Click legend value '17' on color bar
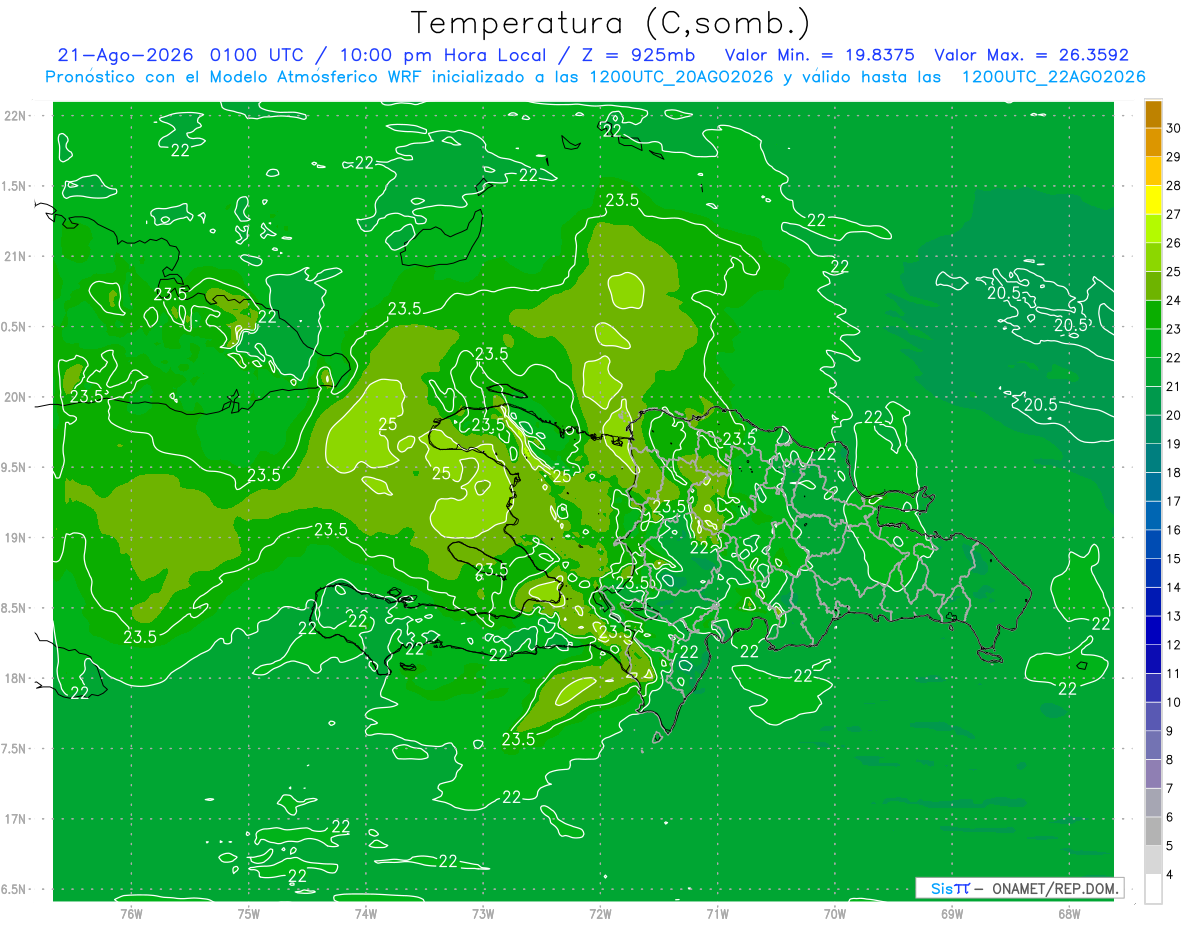The image size is (1200, 927). pos(1173,501)
